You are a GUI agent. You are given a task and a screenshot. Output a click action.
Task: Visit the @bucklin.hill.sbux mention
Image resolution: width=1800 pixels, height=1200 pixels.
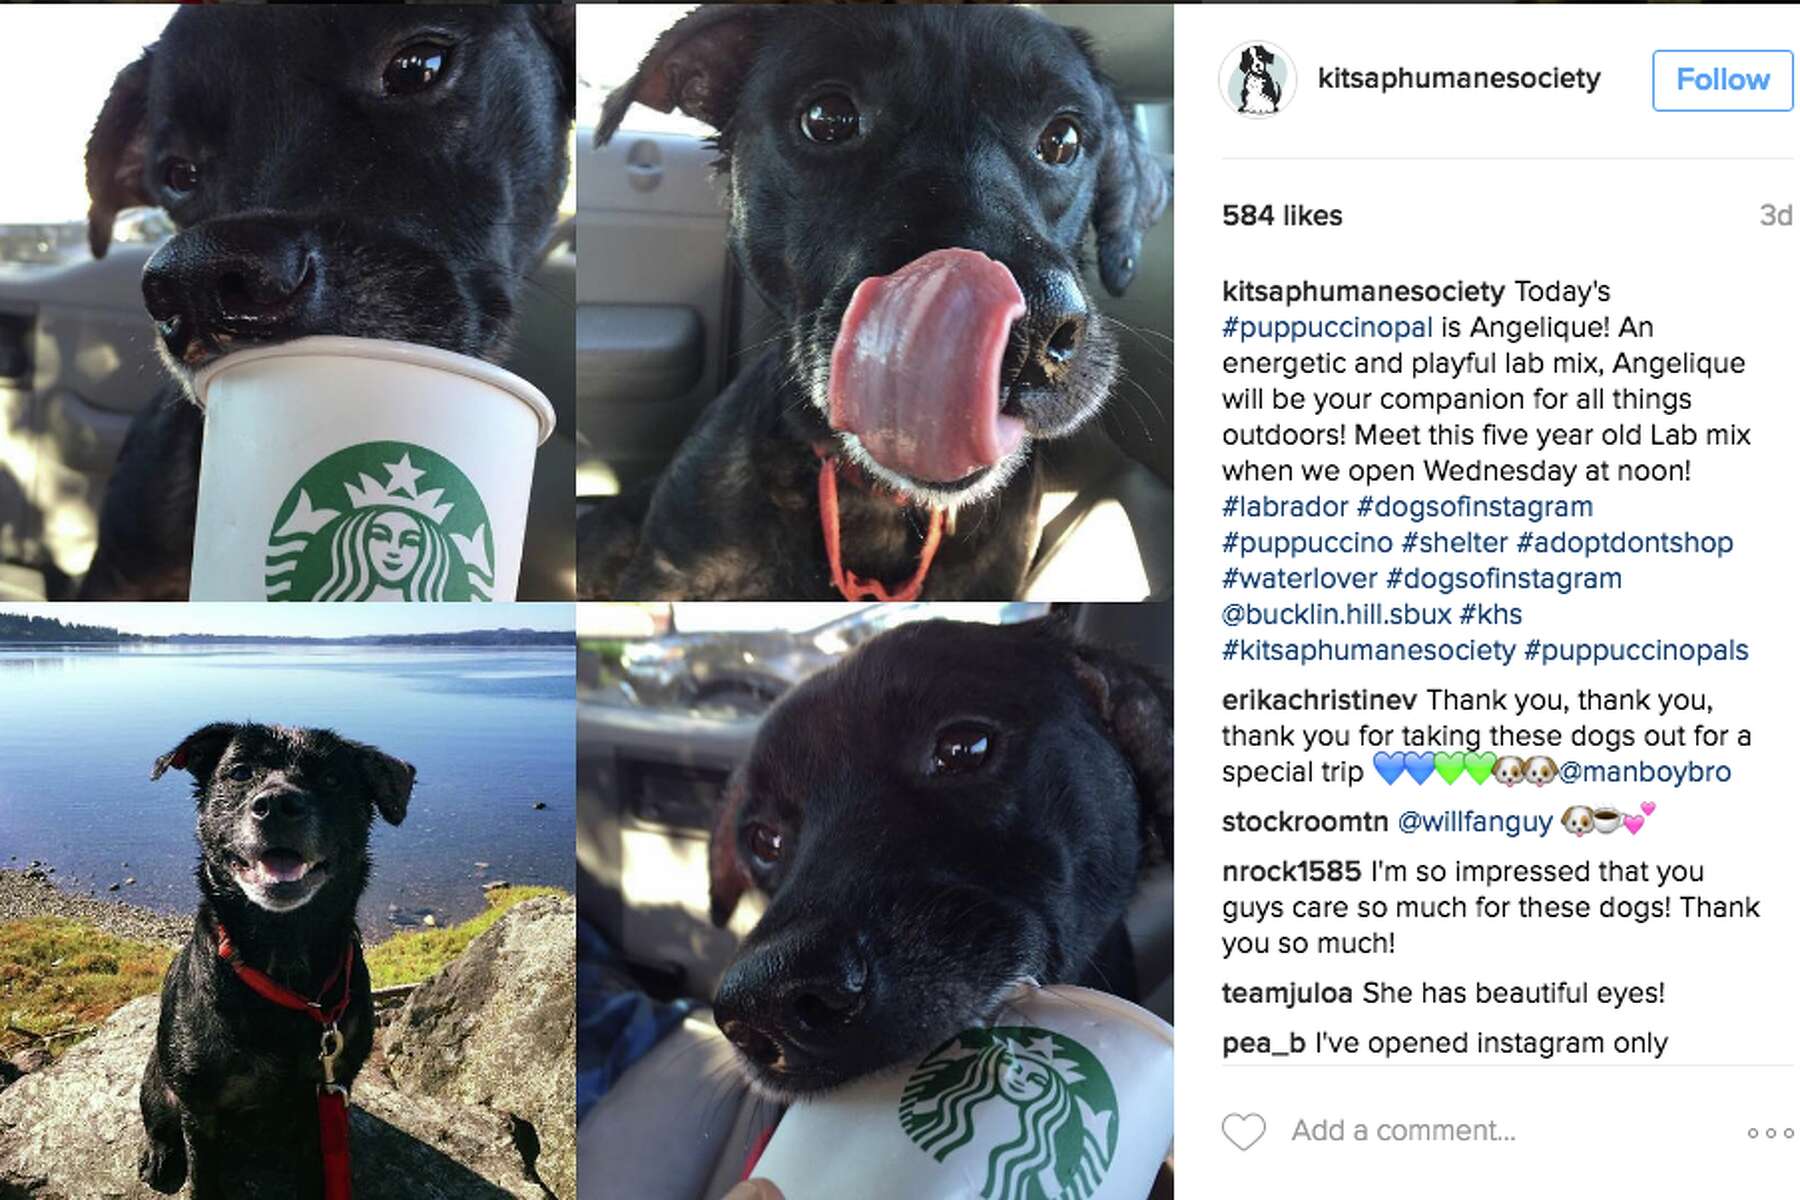point(1336,614)
